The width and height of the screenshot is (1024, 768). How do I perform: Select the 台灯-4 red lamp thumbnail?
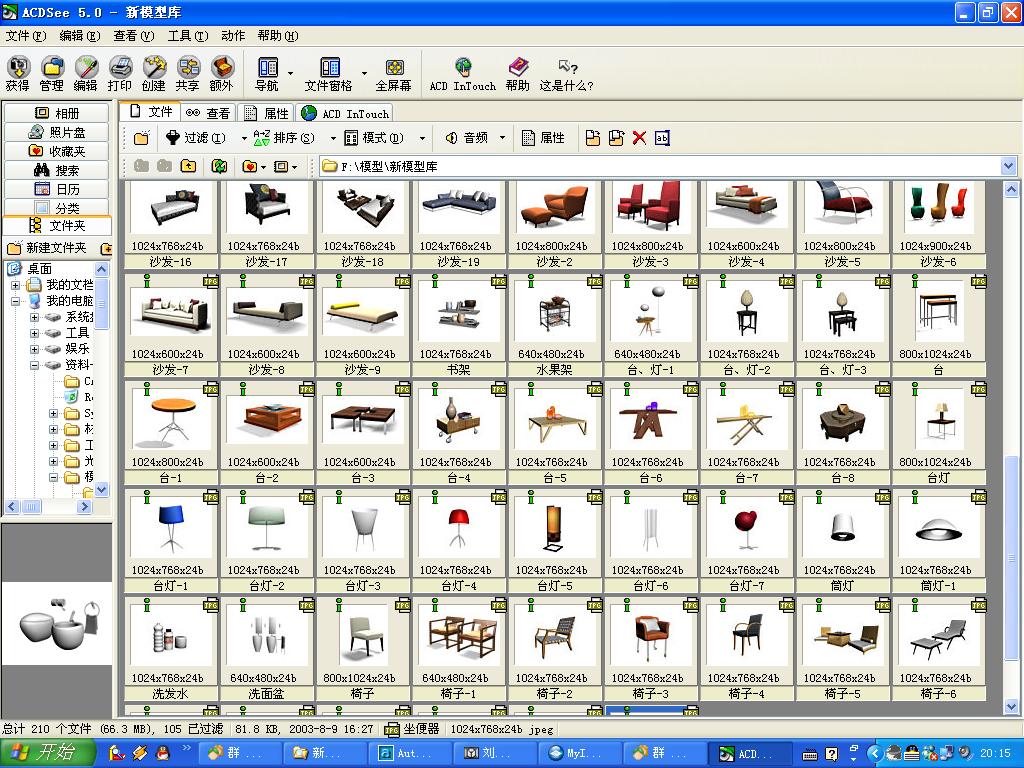tap(458, 541)
